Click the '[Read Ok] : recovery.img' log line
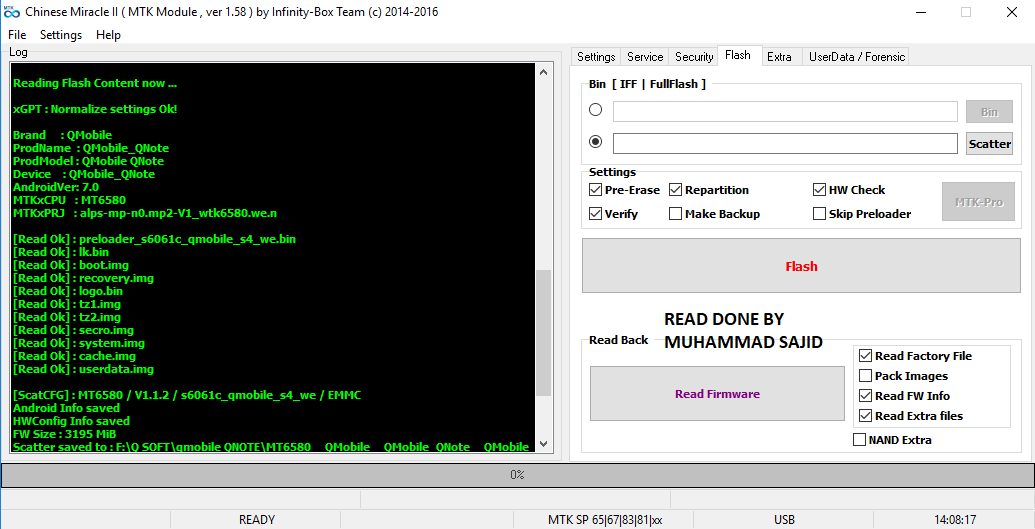 [x=83, y=278]
